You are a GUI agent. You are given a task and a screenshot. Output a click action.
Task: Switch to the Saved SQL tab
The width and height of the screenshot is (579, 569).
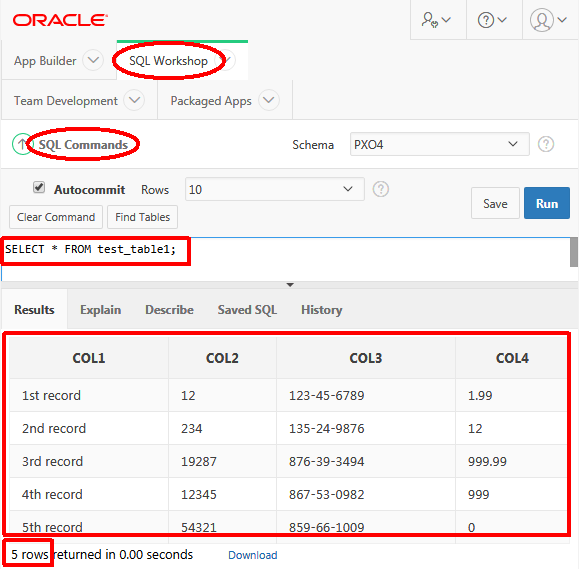tap(247, 309)
